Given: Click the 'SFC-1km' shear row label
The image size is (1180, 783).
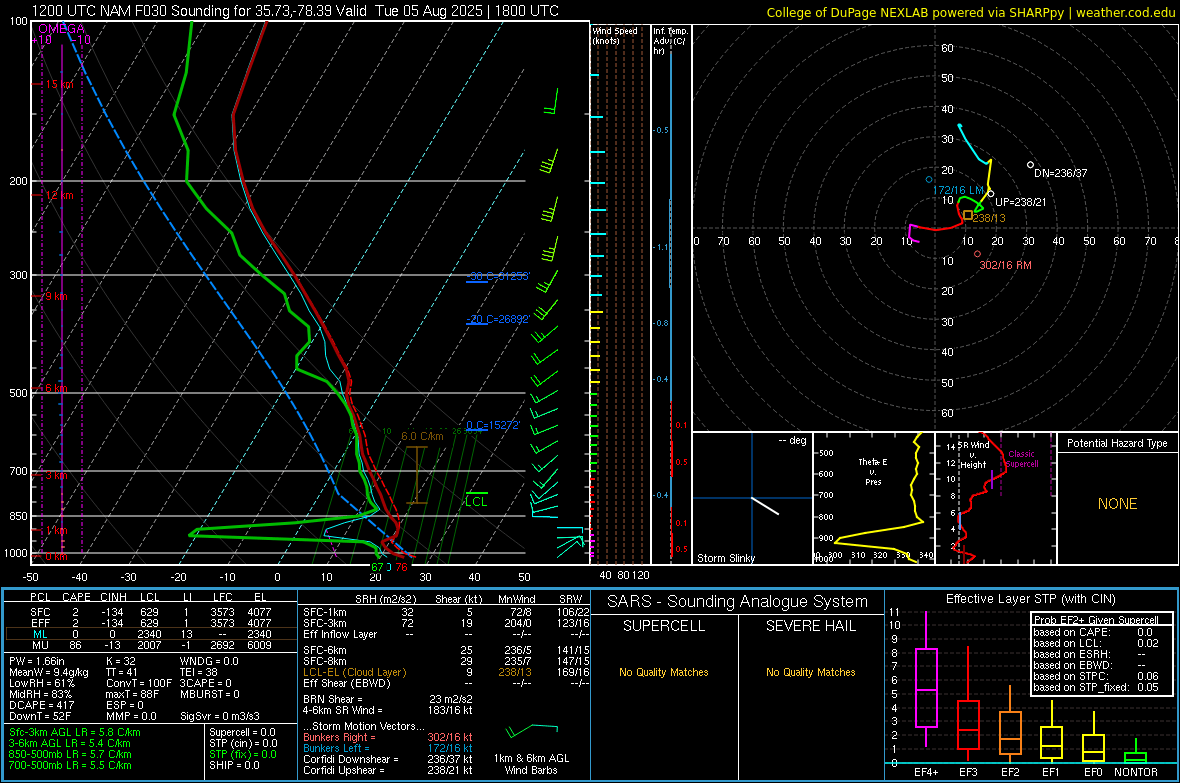Looking at the screenshot, I should point(324,613).
